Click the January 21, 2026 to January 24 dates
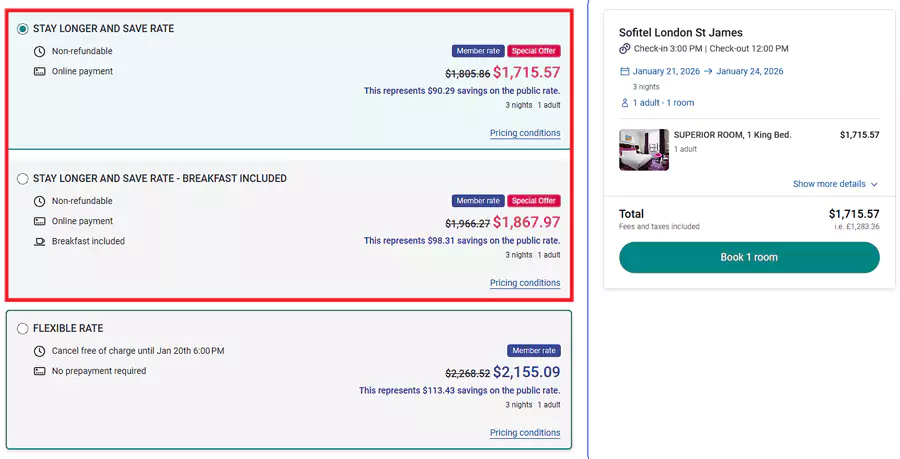This screenshot has height=459, width=900. click(x=708, y=72)
